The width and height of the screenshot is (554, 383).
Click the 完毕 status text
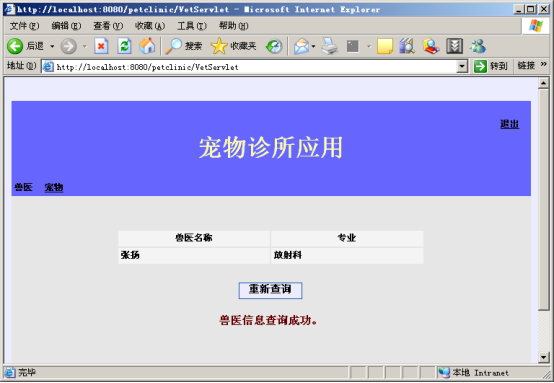[27, 372]
